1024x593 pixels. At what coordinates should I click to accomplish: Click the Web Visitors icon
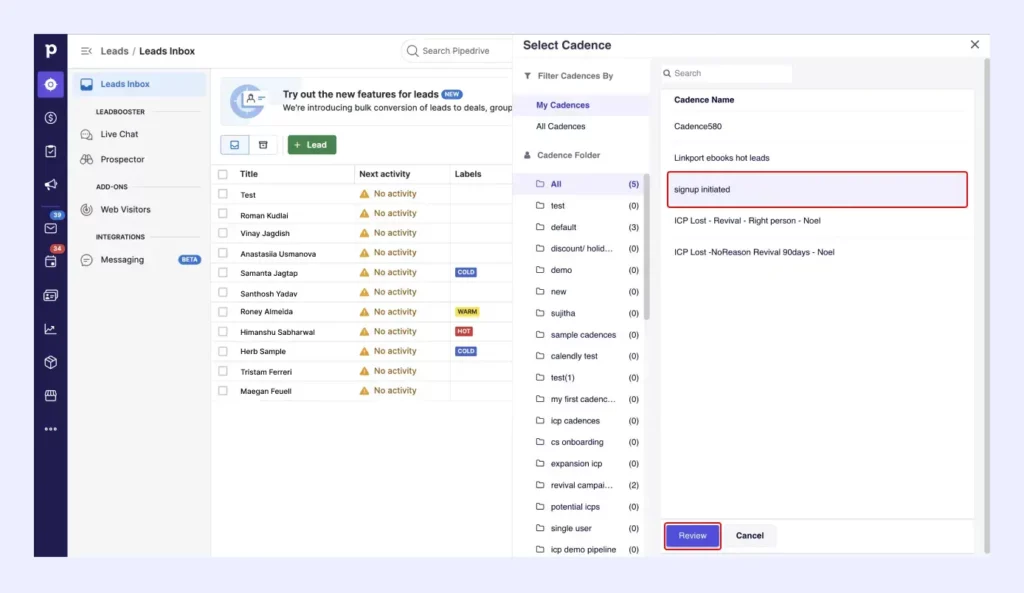(x=86, y=210)
